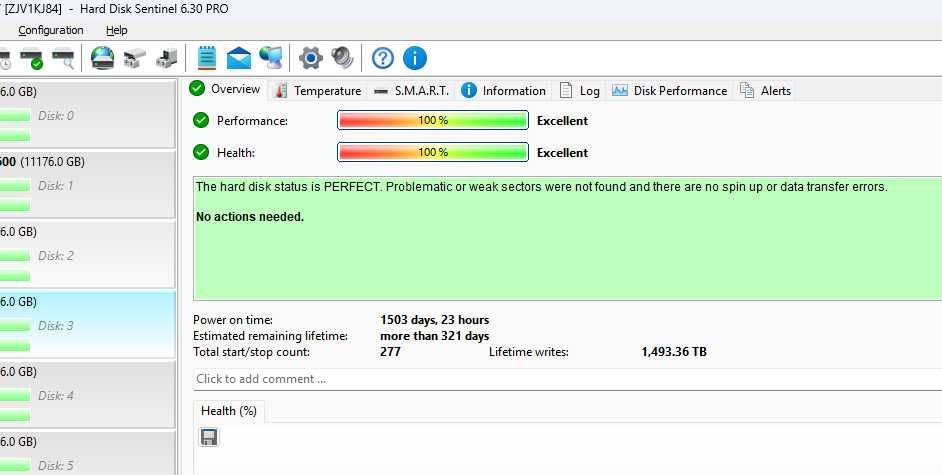Click the network computer globe icon
The height and width of the screenshot is (475, 942).
[271, 58]
